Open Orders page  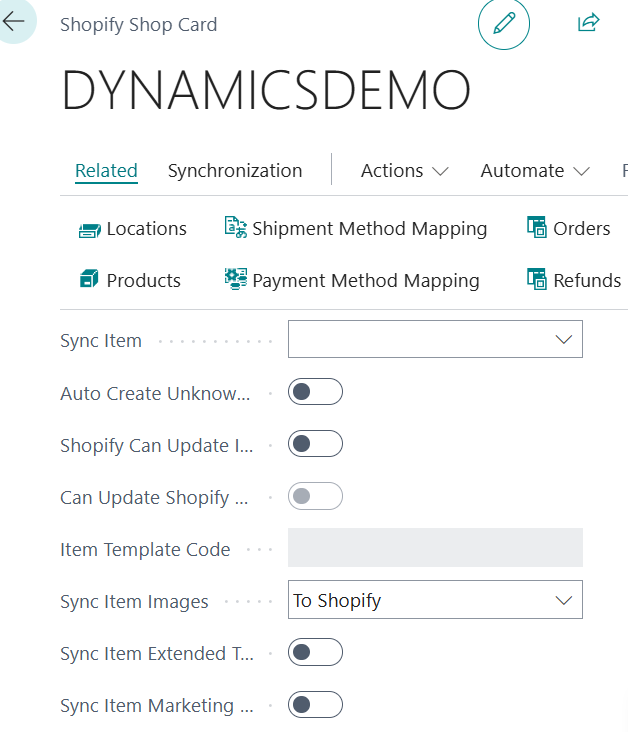(x=569, y=228)
